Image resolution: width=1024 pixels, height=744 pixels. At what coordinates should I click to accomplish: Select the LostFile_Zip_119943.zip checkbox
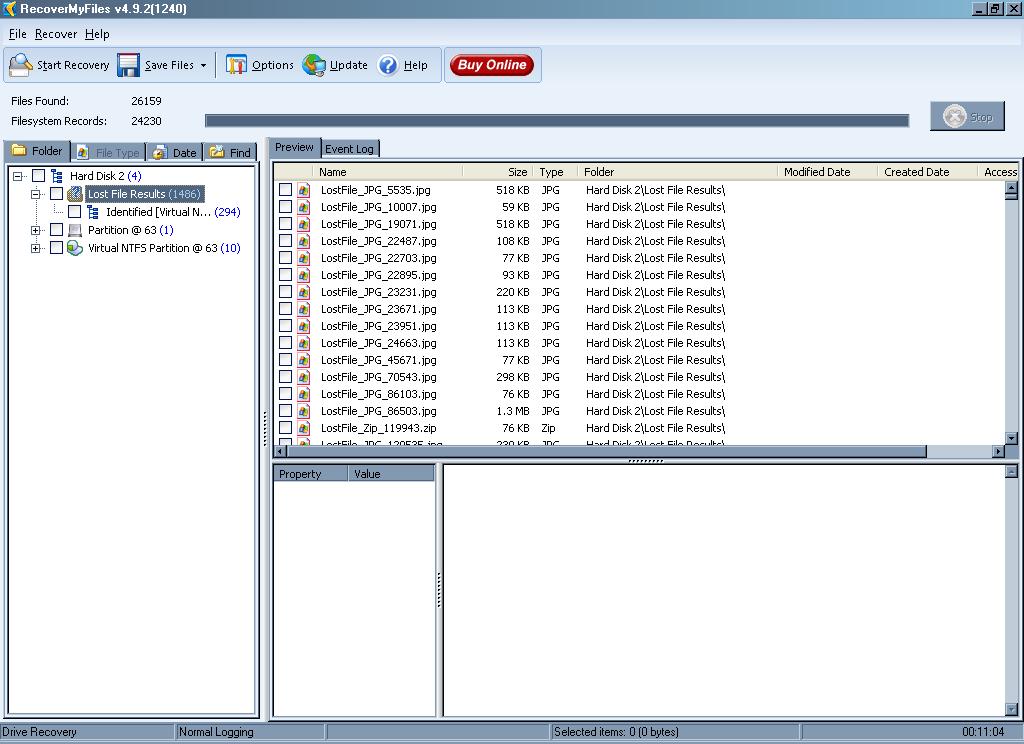click(286, 428)
